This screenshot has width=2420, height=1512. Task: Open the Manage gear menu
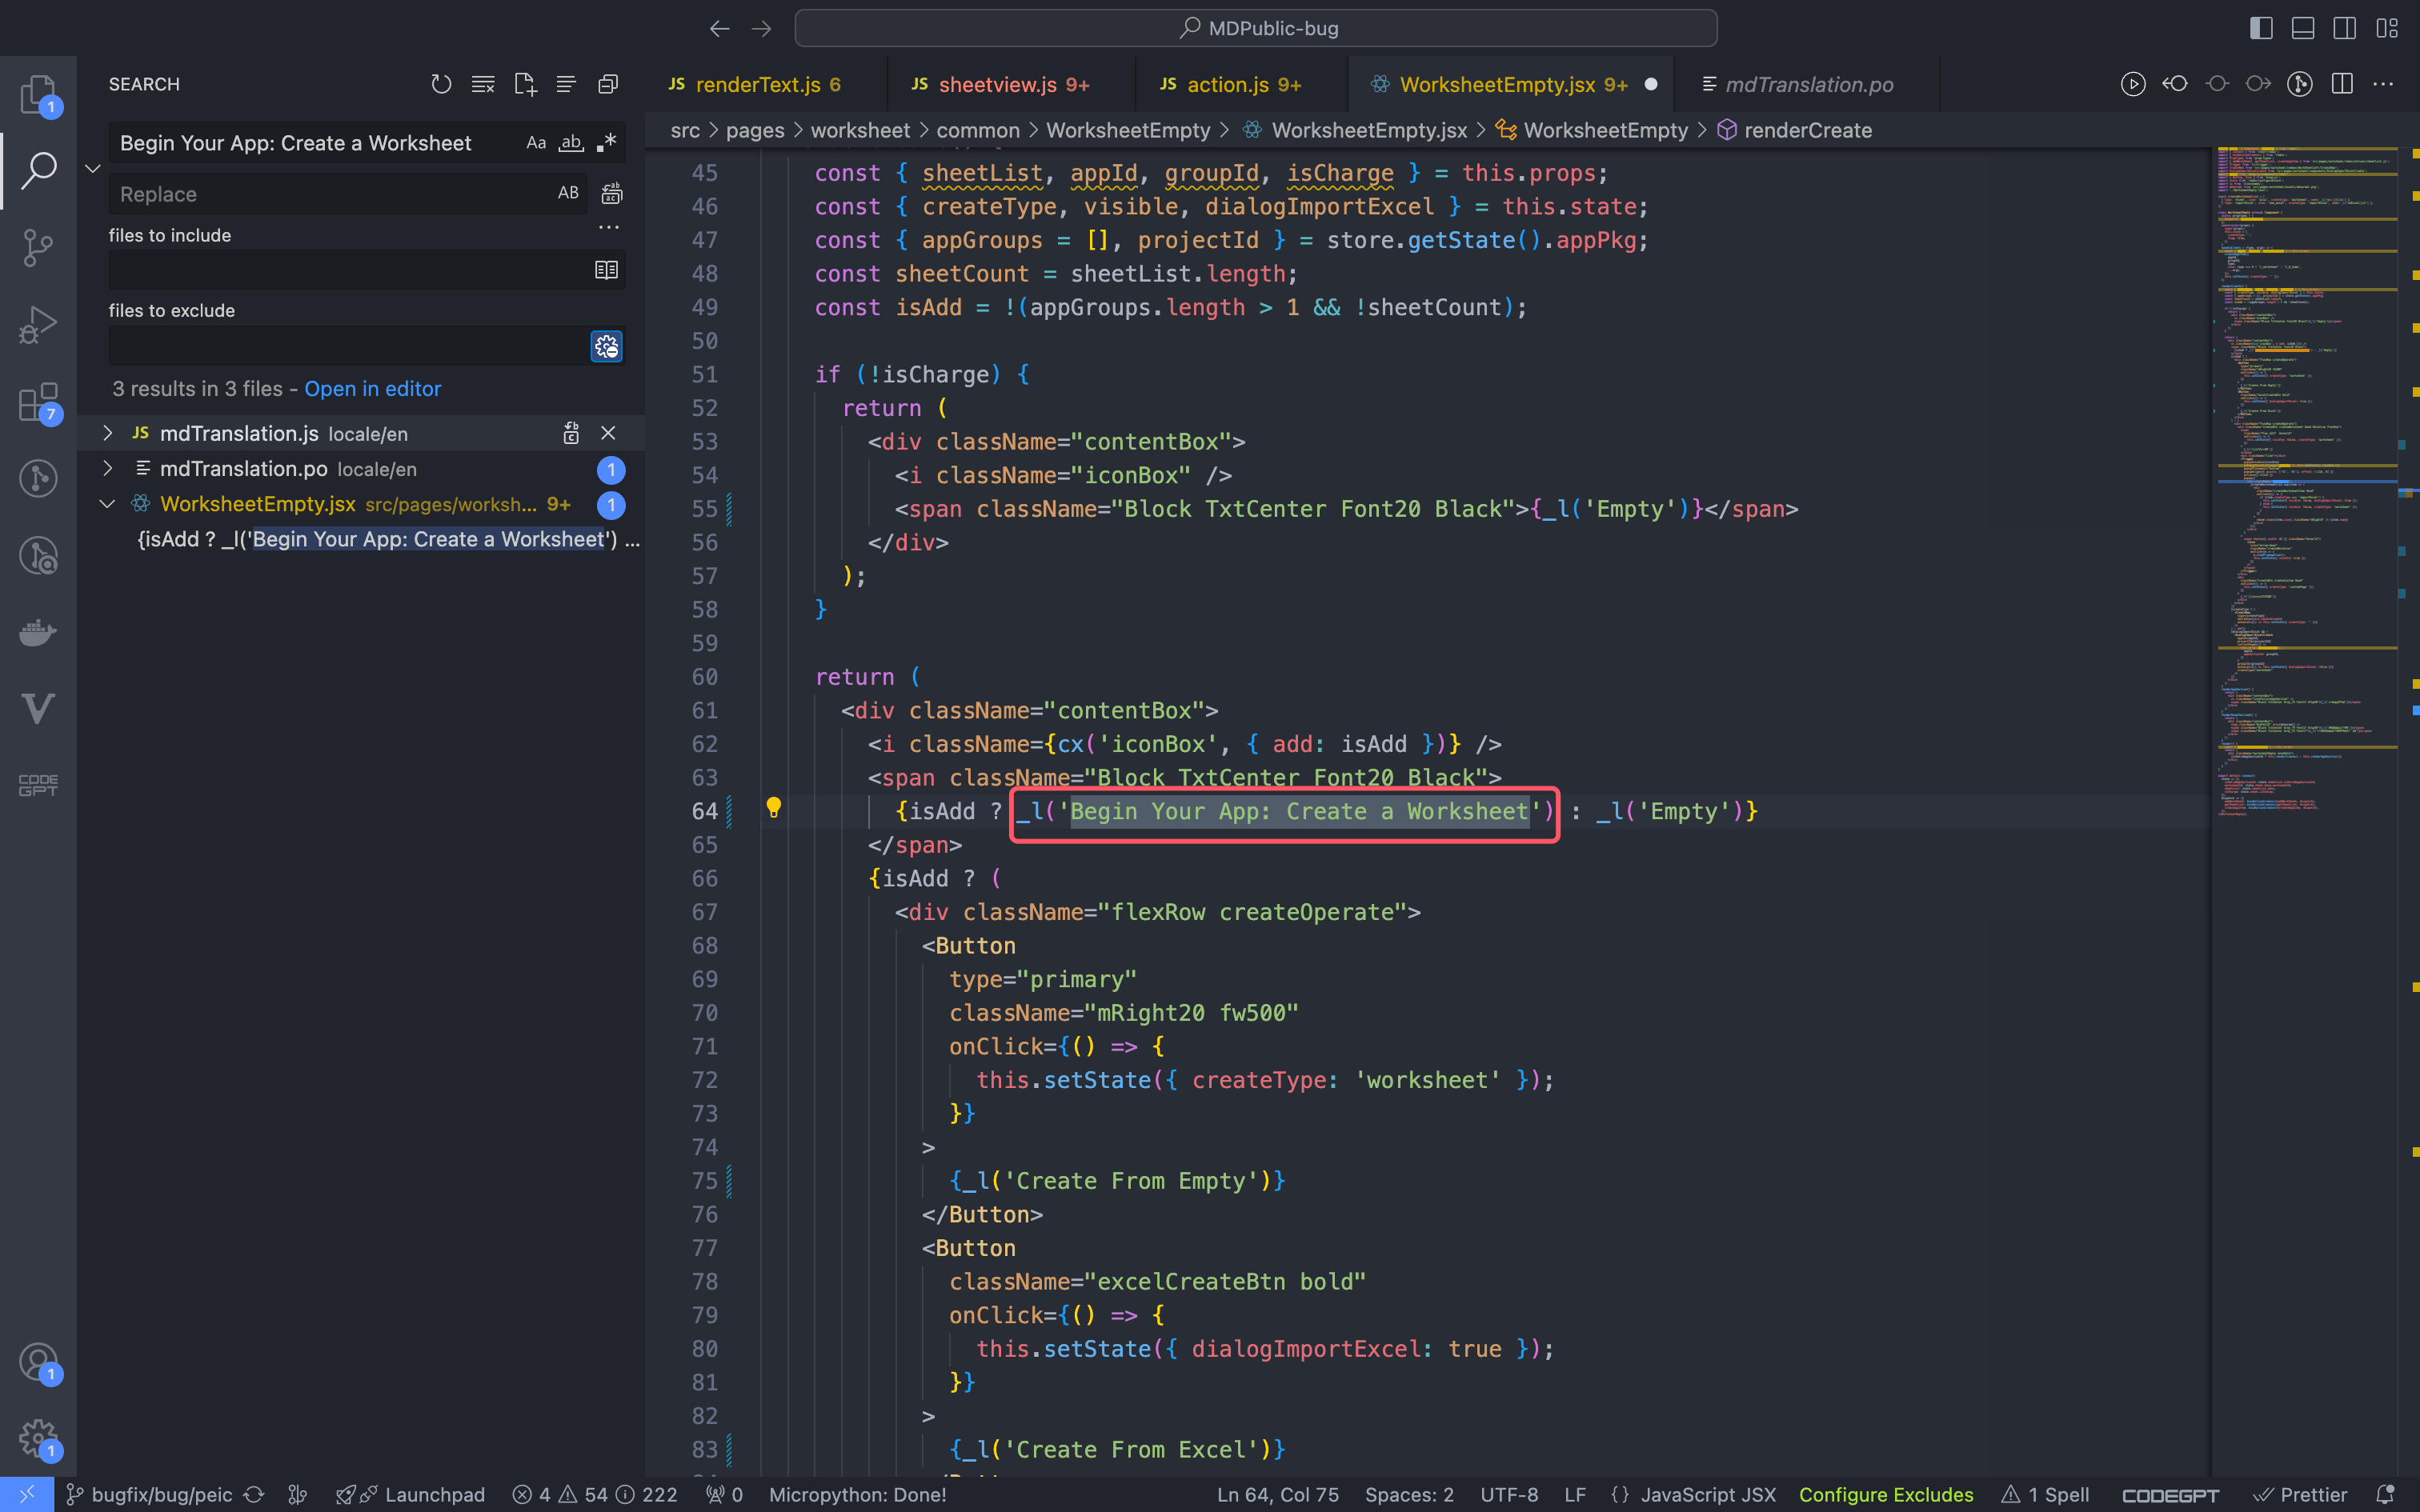click(38, 1439)
